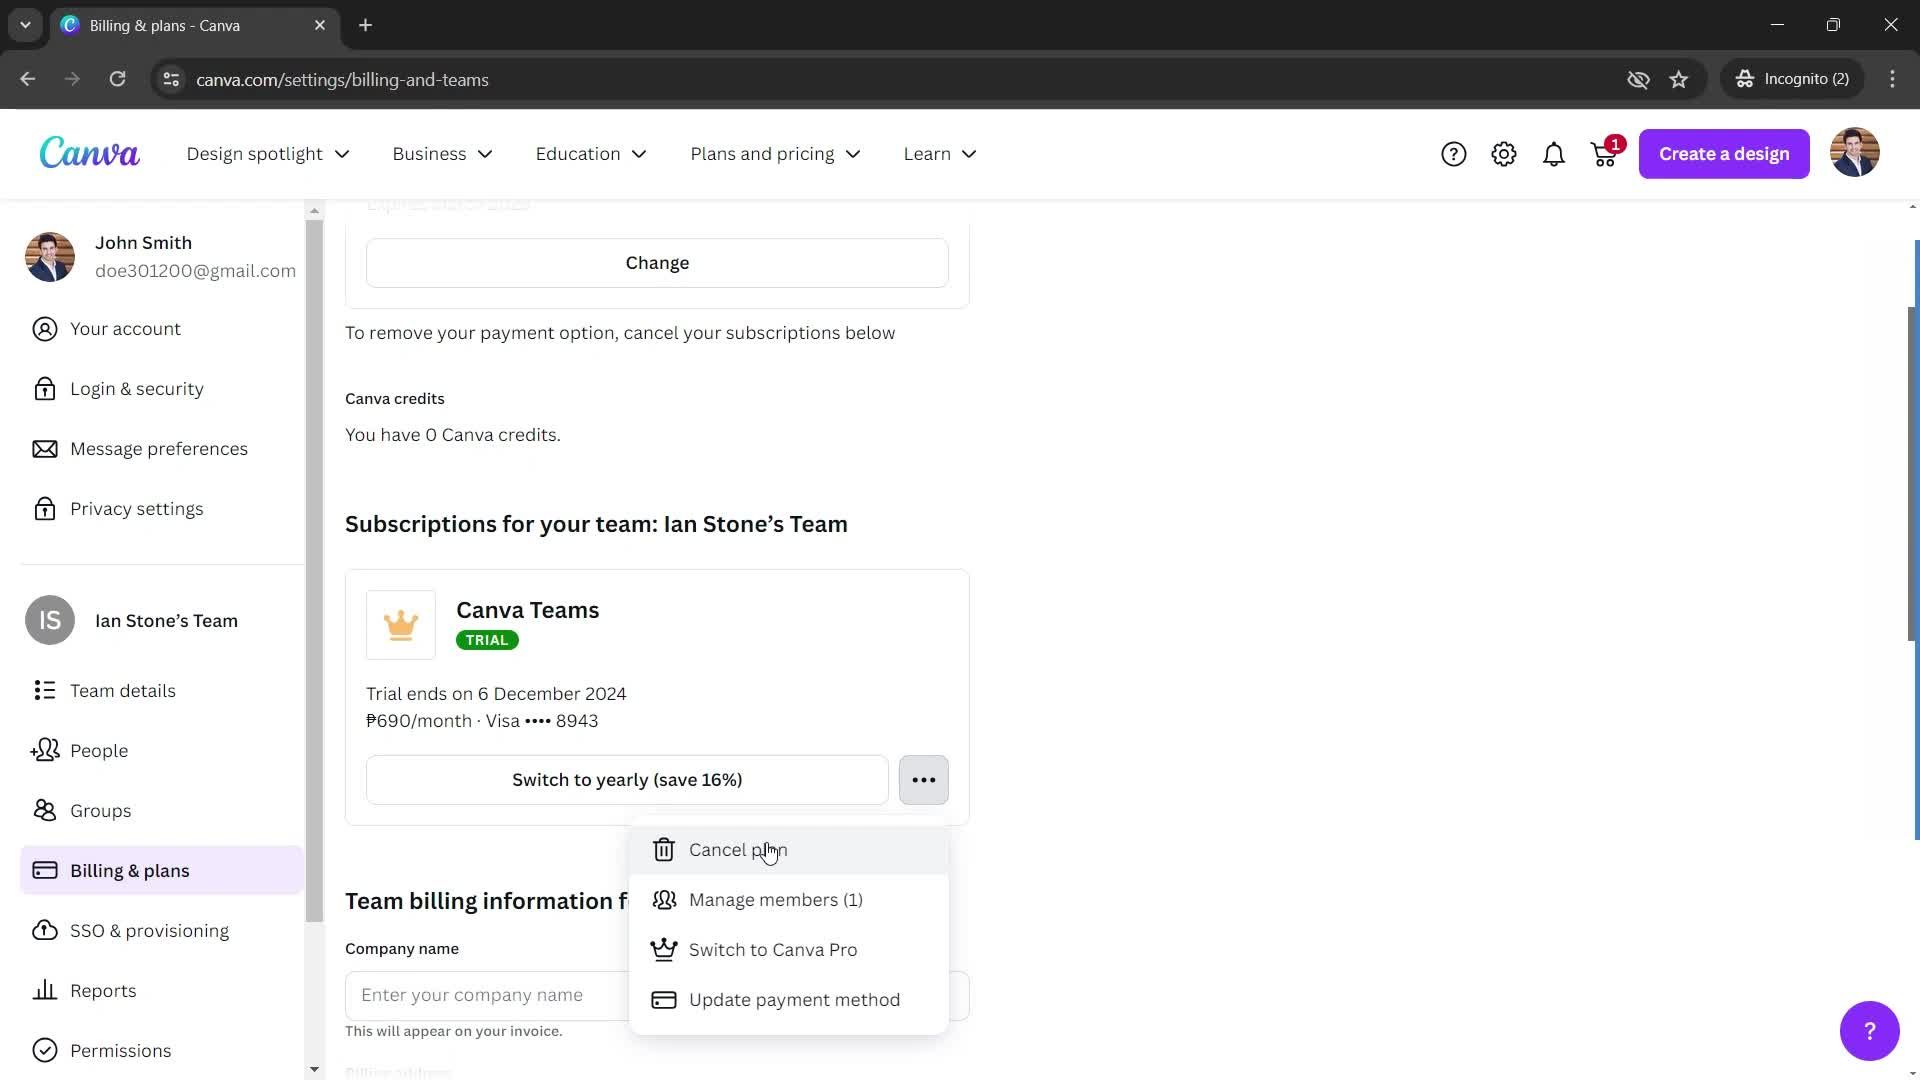The width and height of the screenshot is (1920, 1080).
Task: Close the Billing & plans tab
Action: [x=320, y=25]
